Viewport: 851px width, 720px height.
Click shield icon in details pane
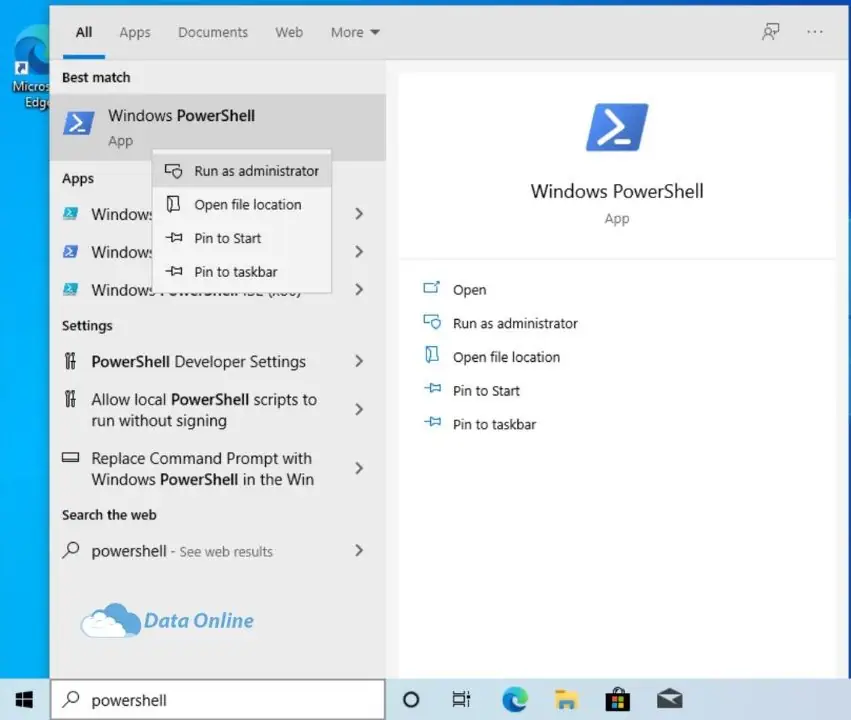pos(432,322)
